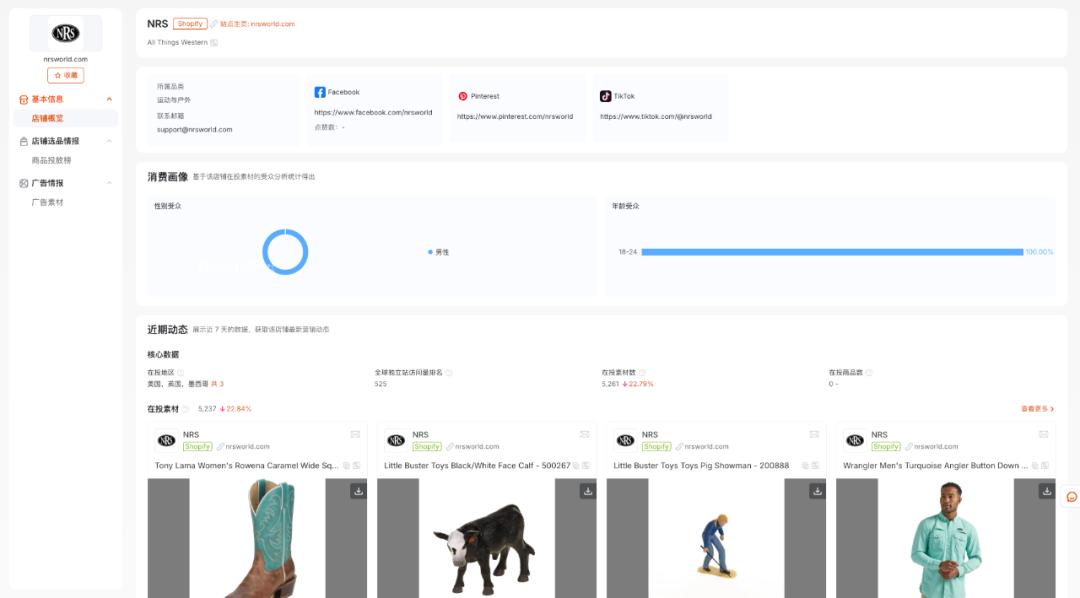Open the chat support widget icon
Image resolution: width=1080 pixels, height=598 pixels.
point(1071,497)
